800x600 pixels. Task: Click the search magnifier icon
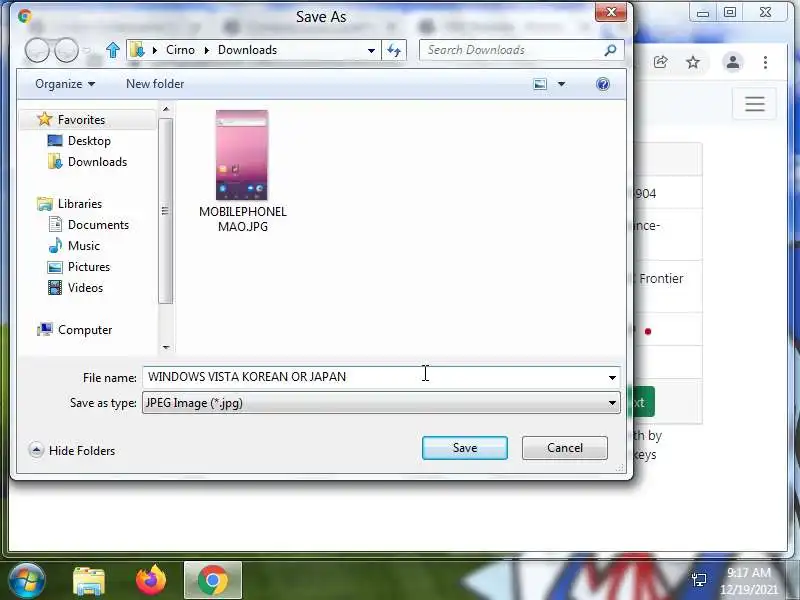pos(610,50)
